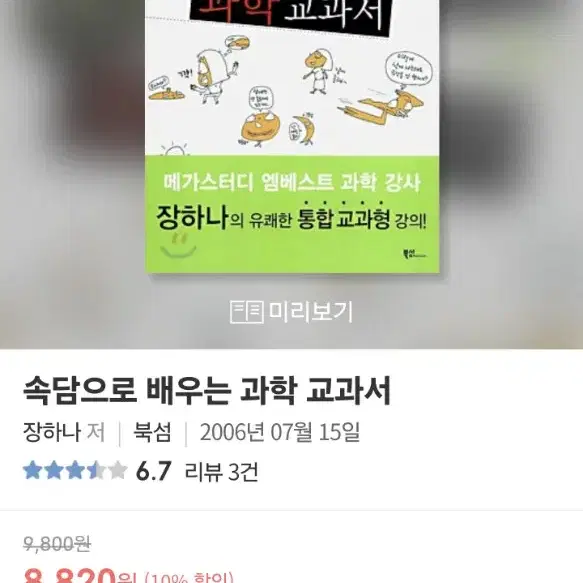Tap the open-book preview icon
Image resolution: width=583 pixels, height=583 pixels.
[247, 312]
